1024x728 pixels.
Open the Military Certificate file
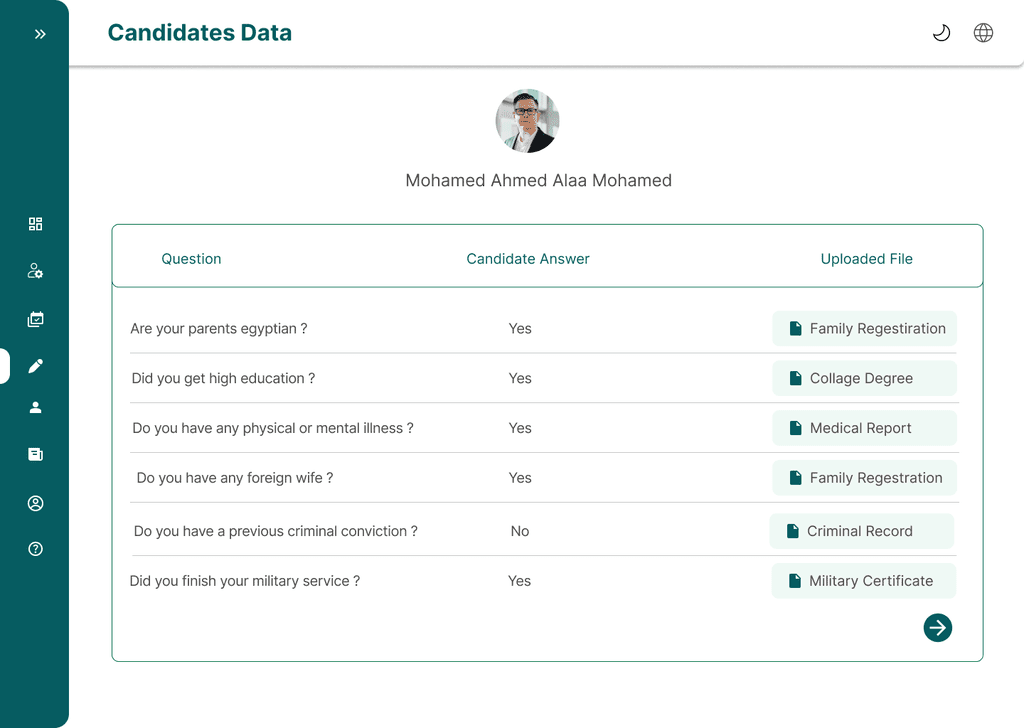pyautogui.click(x=863, y=581)
